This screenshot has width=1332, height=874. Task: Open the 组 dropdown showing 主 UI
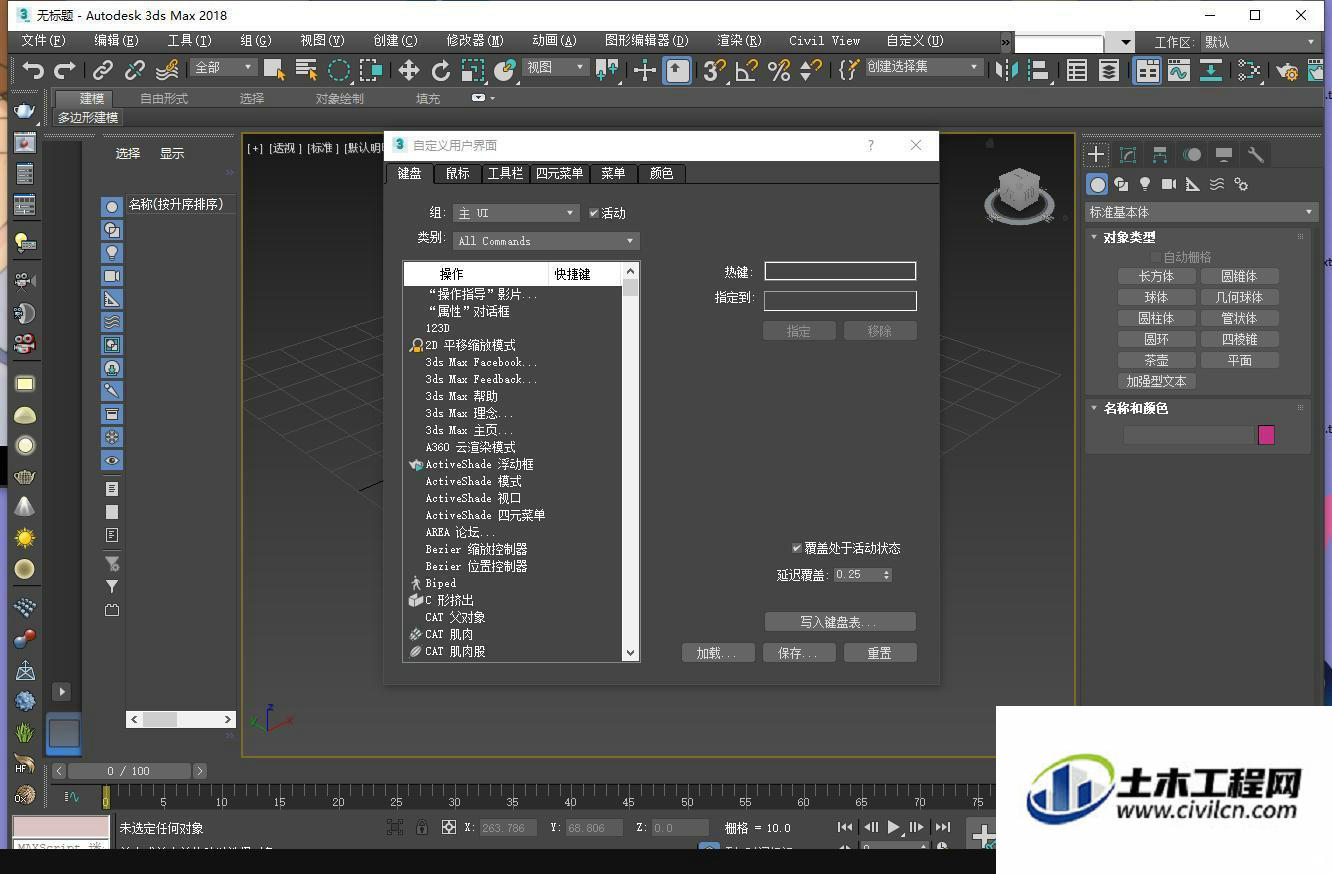pyautogui.click(x=516, y=213)
